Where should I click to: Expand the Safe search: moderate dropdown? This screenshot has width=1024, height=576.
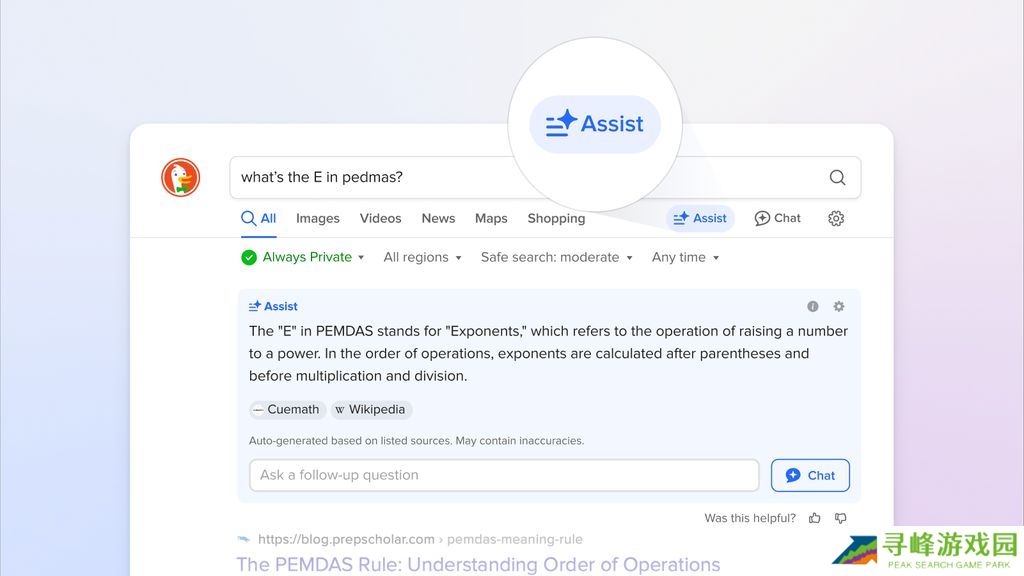pos(556,257)
